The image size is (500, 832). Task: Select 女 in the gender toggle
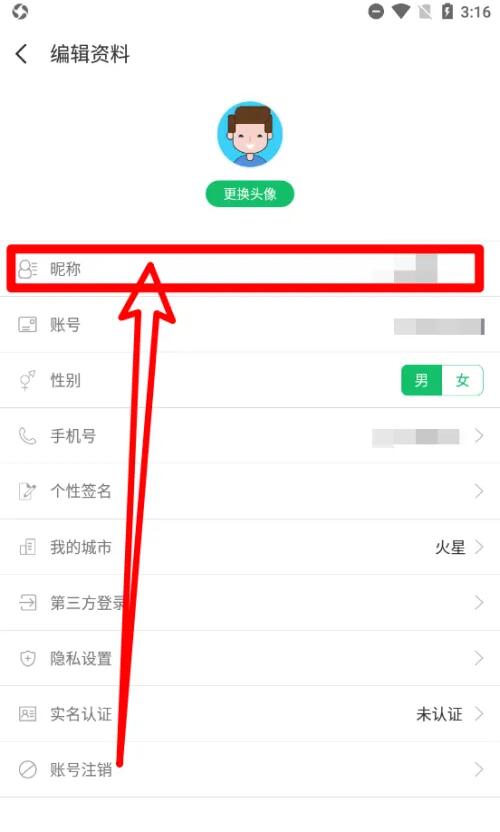pos(462,380)
